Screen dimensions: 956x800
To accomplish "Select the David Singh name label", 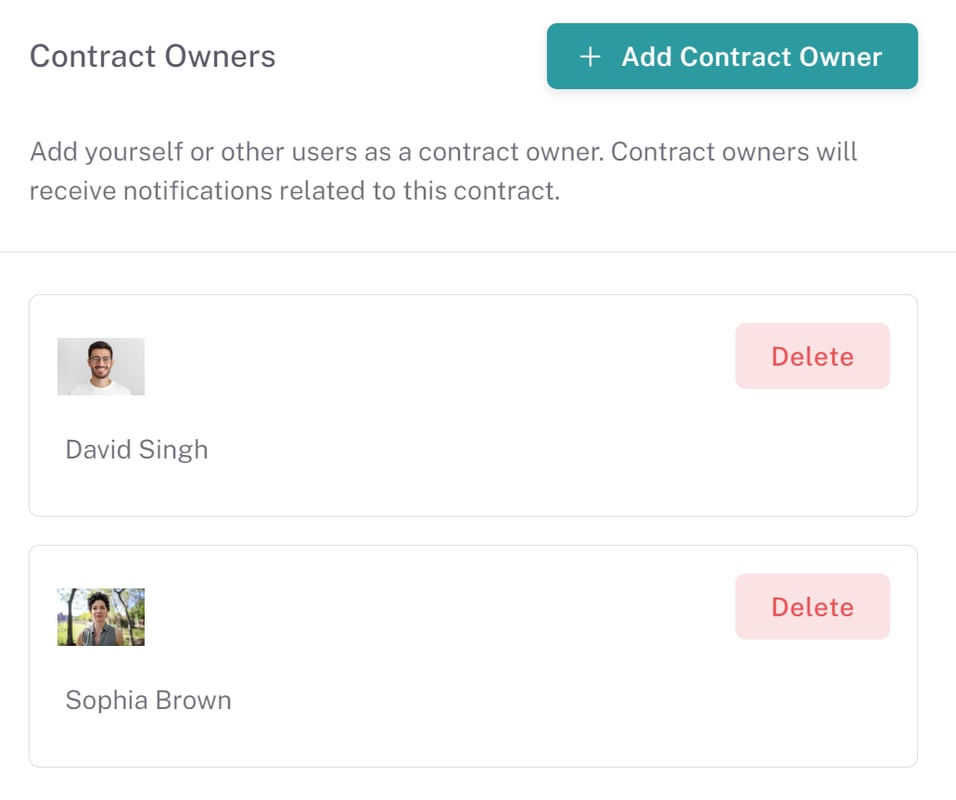I will (x=137, y=450).
